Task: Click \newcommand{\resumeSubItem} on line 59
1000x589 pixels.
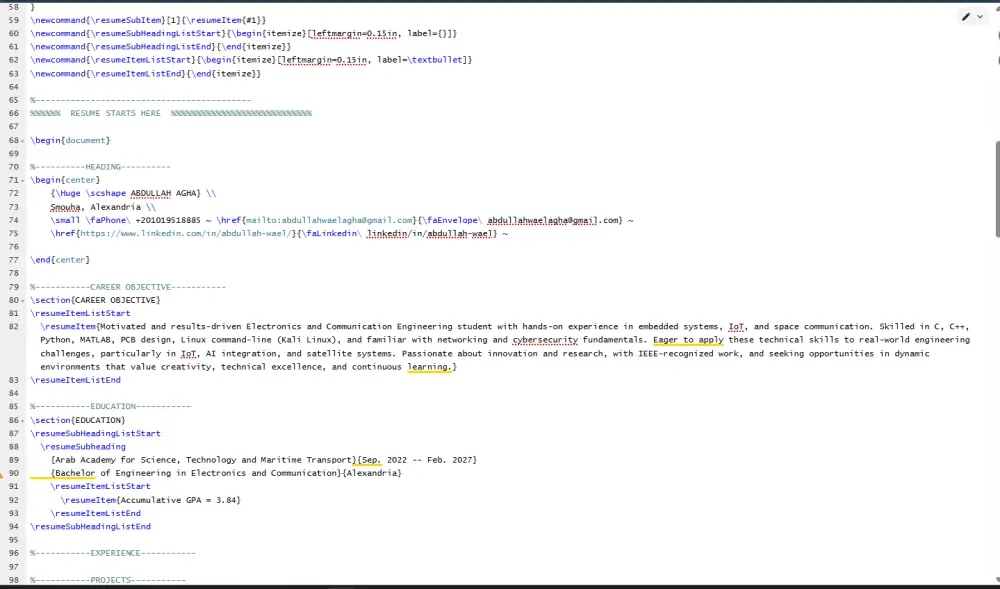Action: point(96,20)
